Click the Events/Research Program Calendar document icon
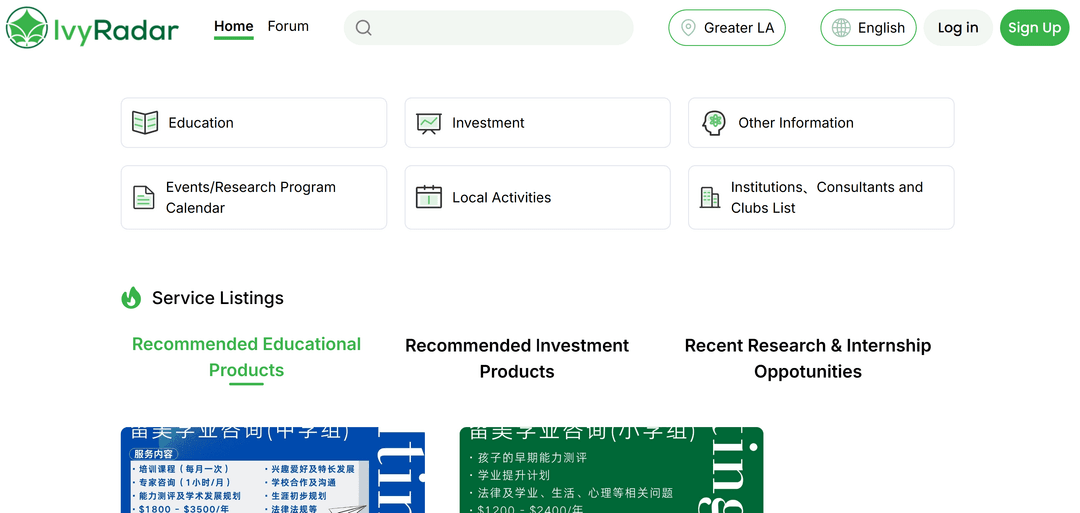The image size is (1080, 513). (x=144, y=198)
